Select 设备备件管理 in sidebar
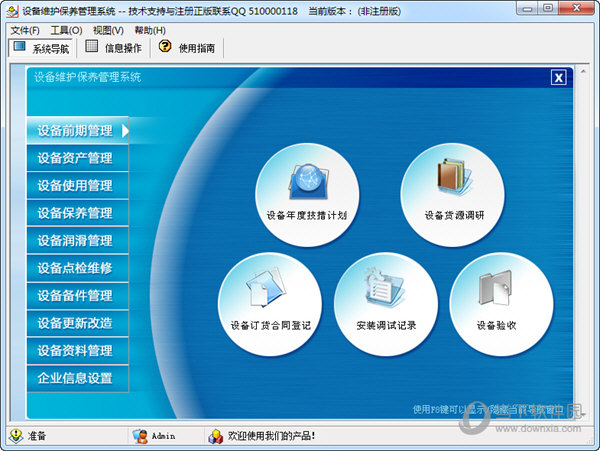This screenshot has width=600, height=451. tap(78, 296)
